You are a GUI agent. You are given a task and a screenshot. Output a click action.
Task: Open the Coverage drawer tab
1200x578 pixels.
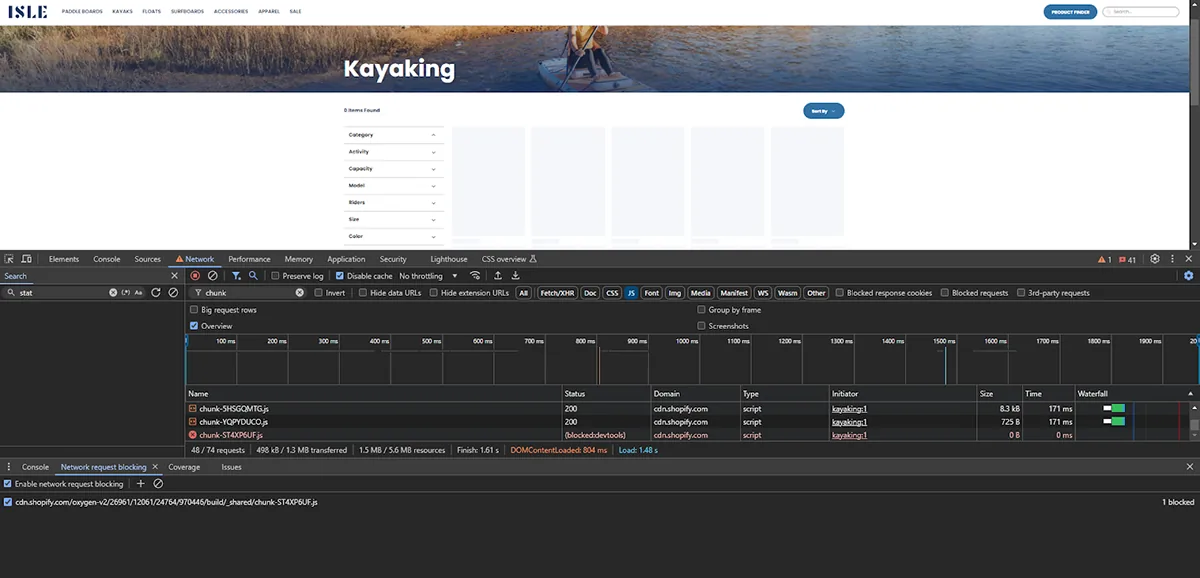(x=184, y=467)
